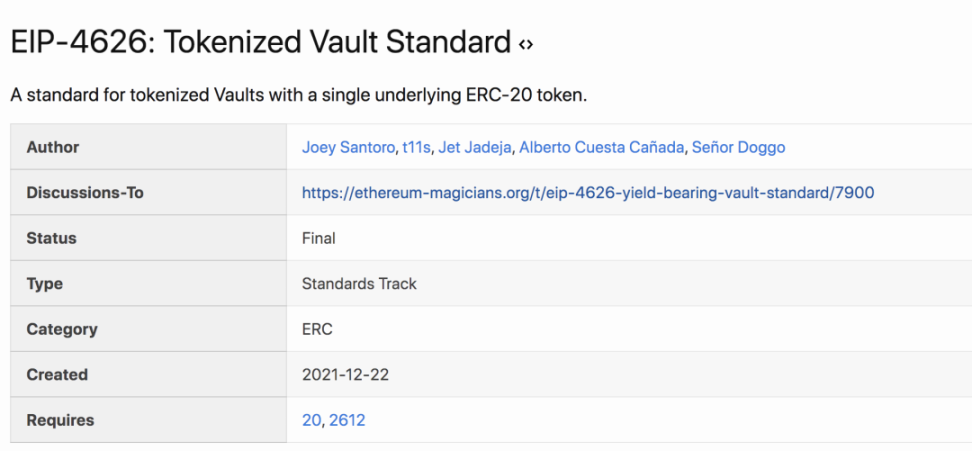This screenshot has height=451, width=972.
Task: Open author Joey Santoro's link
Action: (x=348, y=147)
